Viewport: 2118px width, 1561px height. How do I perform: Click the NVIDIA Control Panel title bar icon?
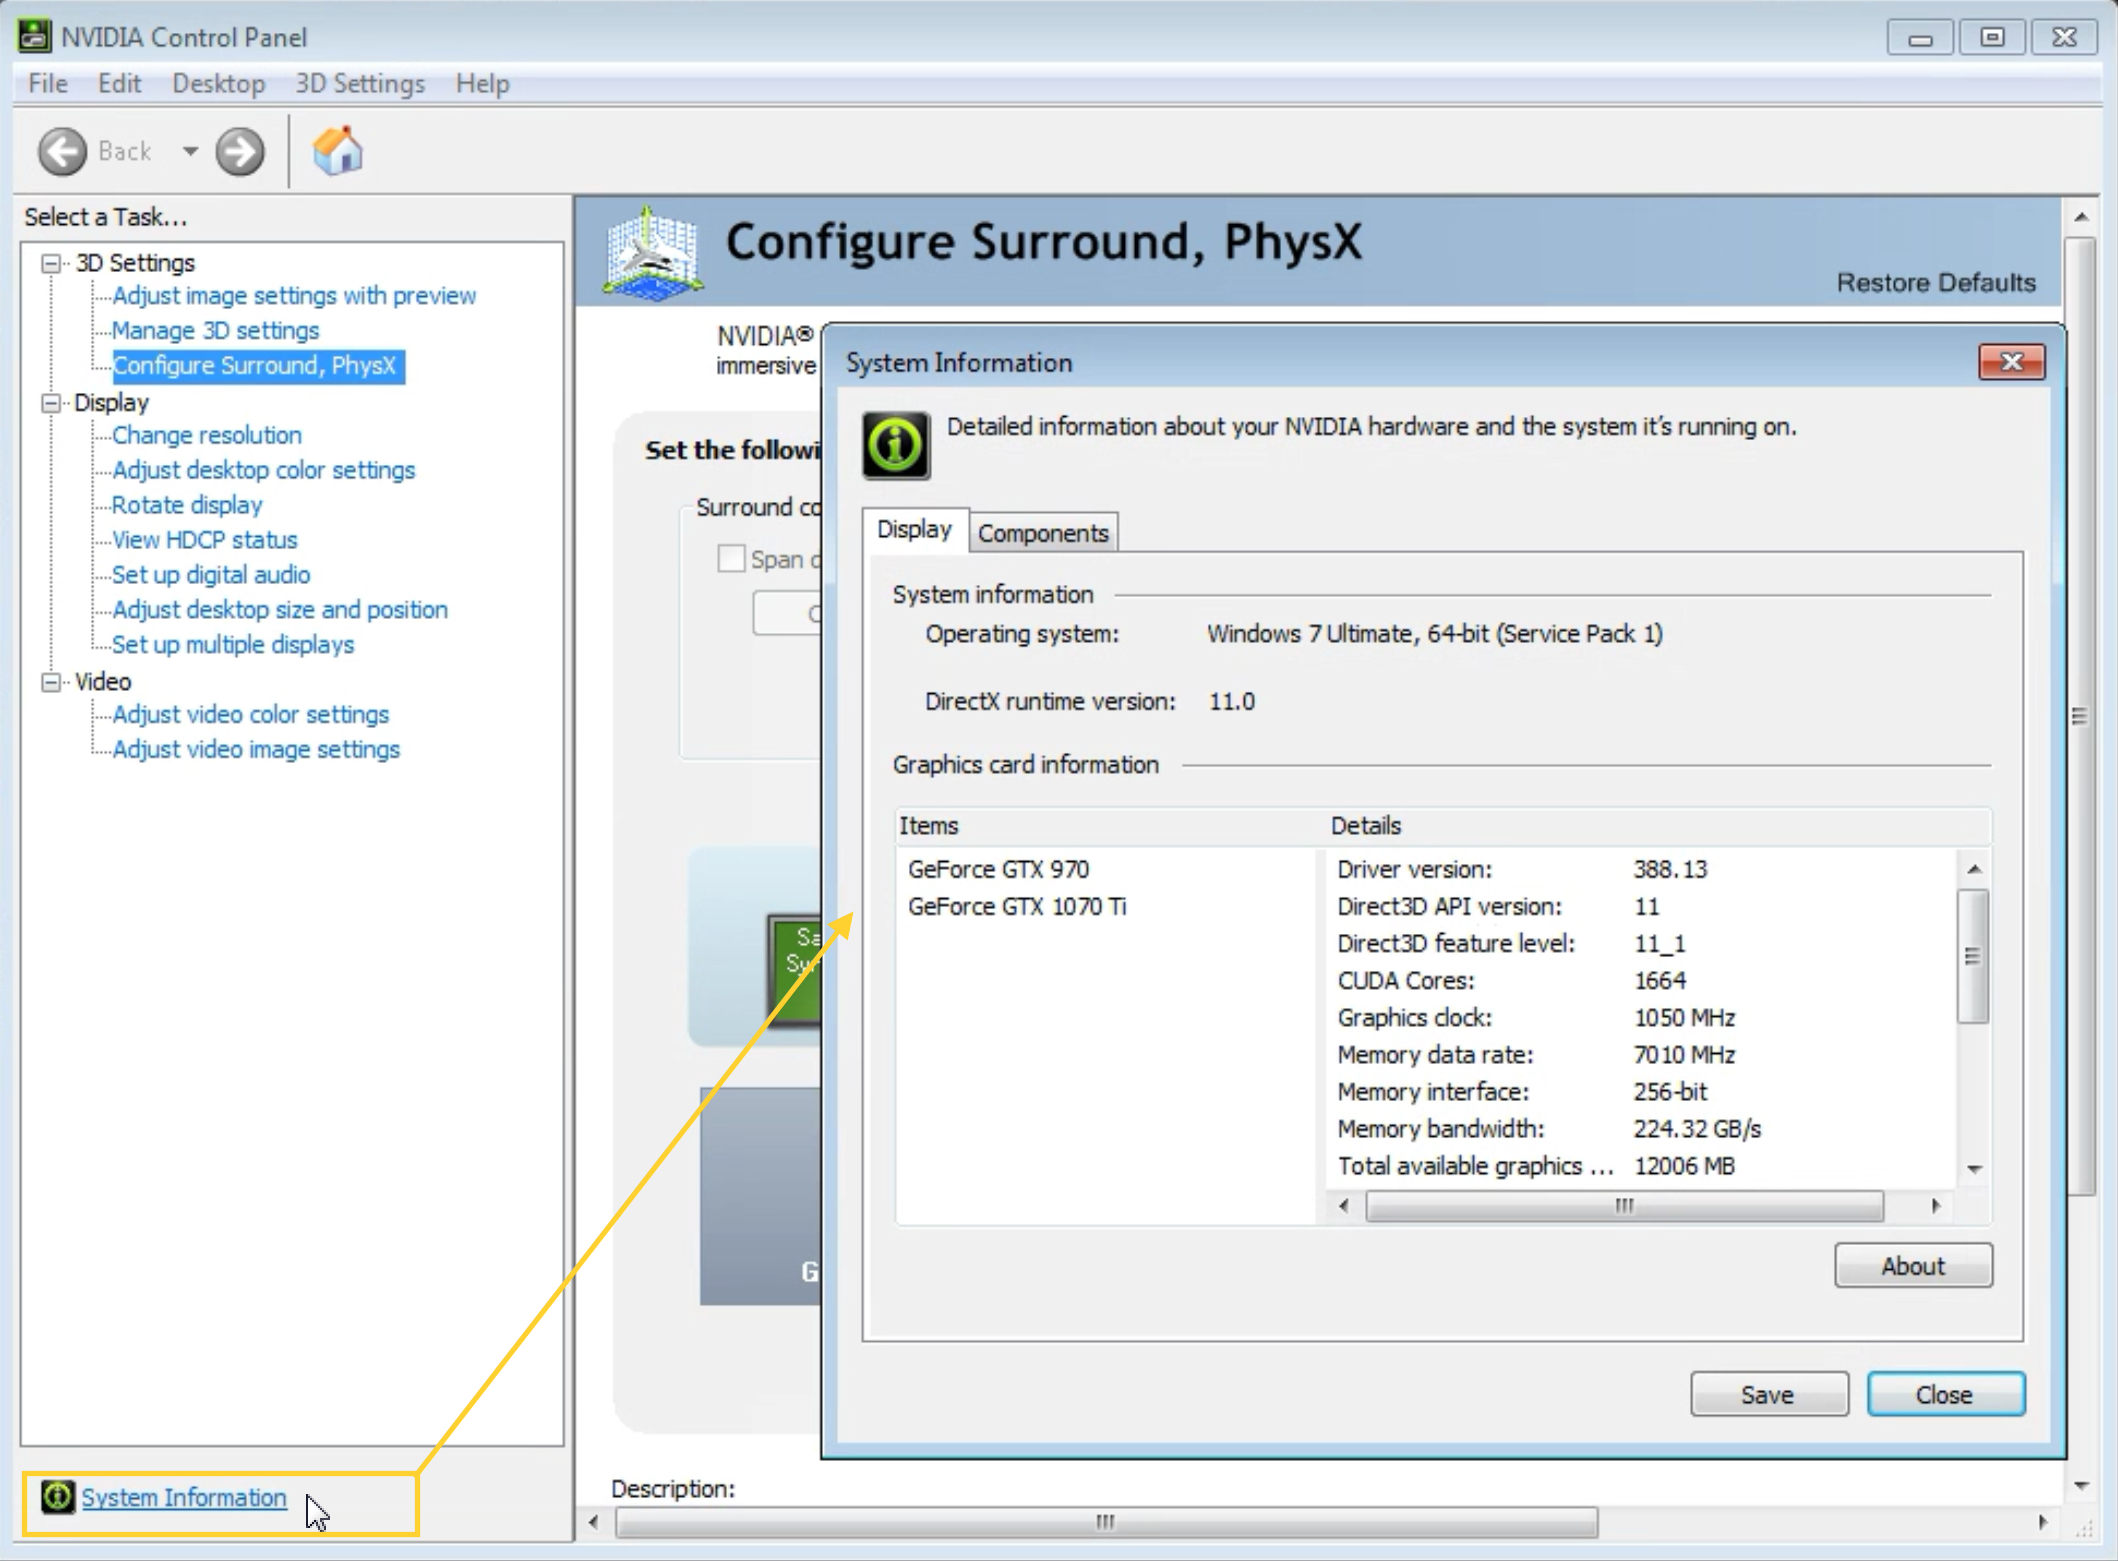34,36
